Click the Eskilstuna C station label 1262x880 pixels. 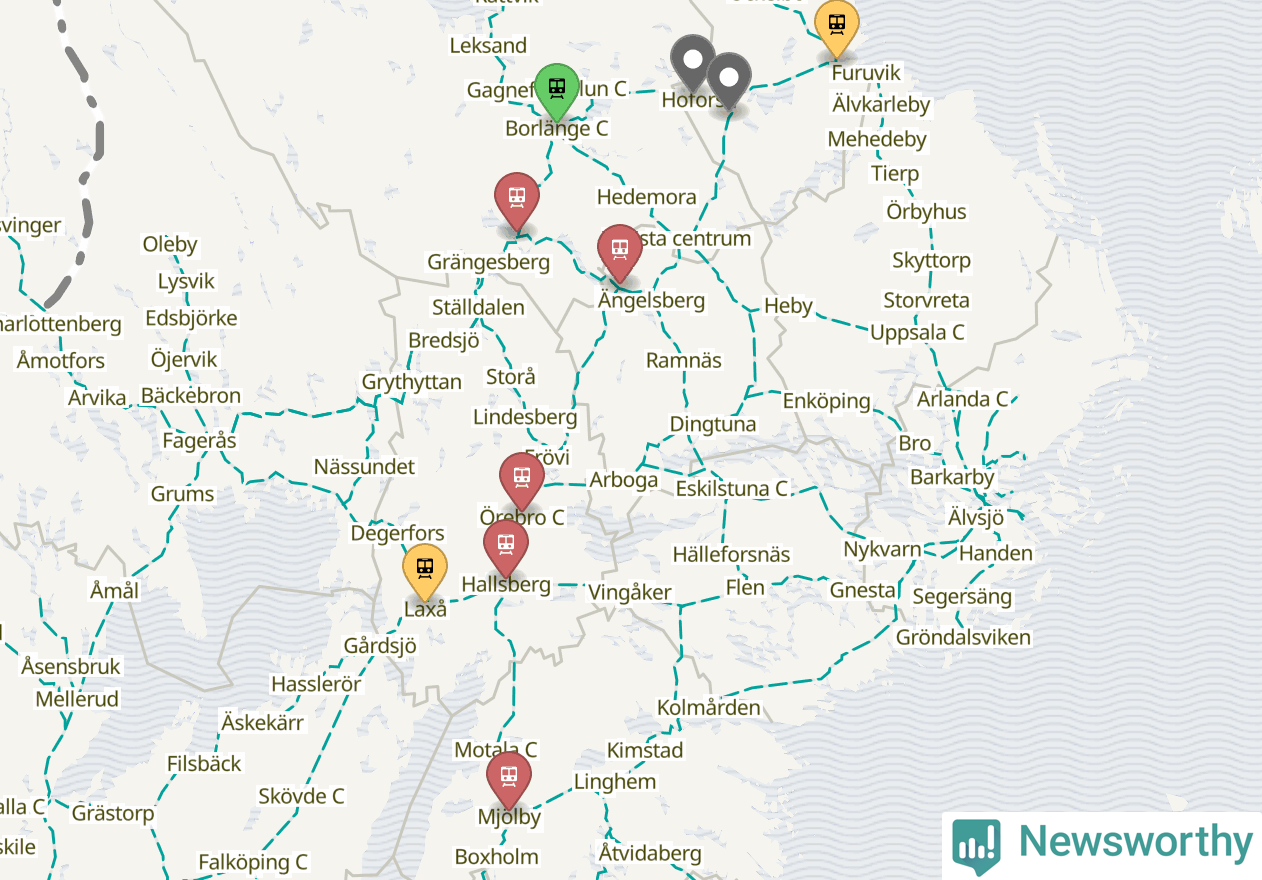point(732,489)
